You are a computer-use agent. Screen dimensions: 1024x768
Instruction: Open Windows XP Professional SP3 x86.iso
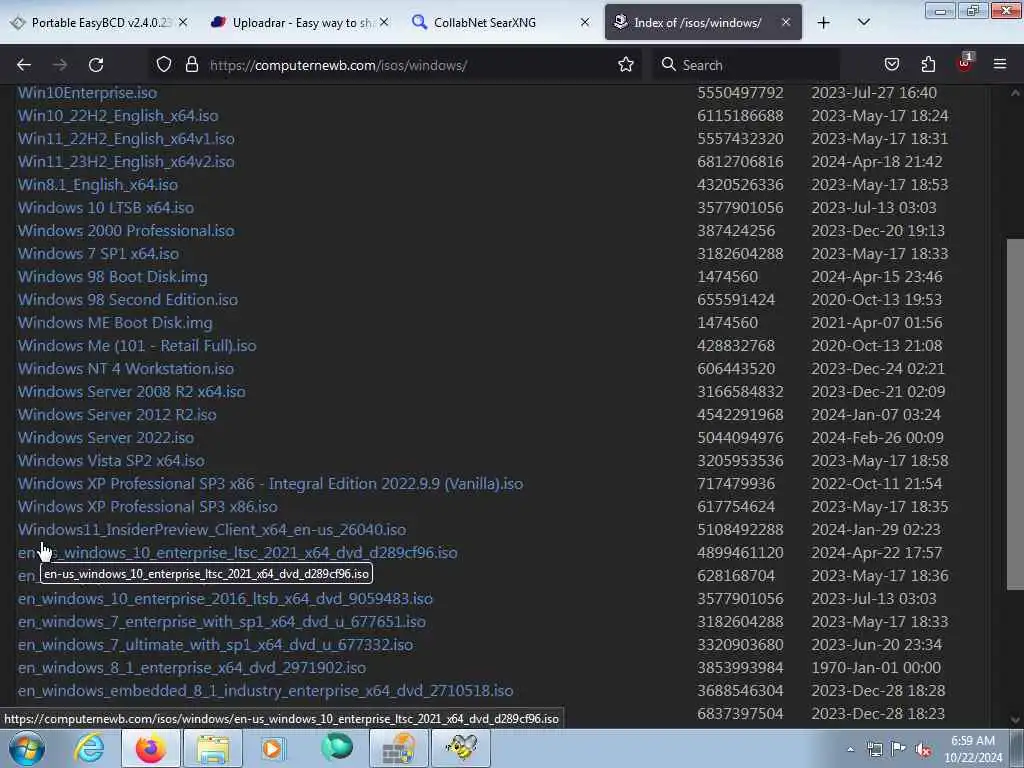point(148,507)
